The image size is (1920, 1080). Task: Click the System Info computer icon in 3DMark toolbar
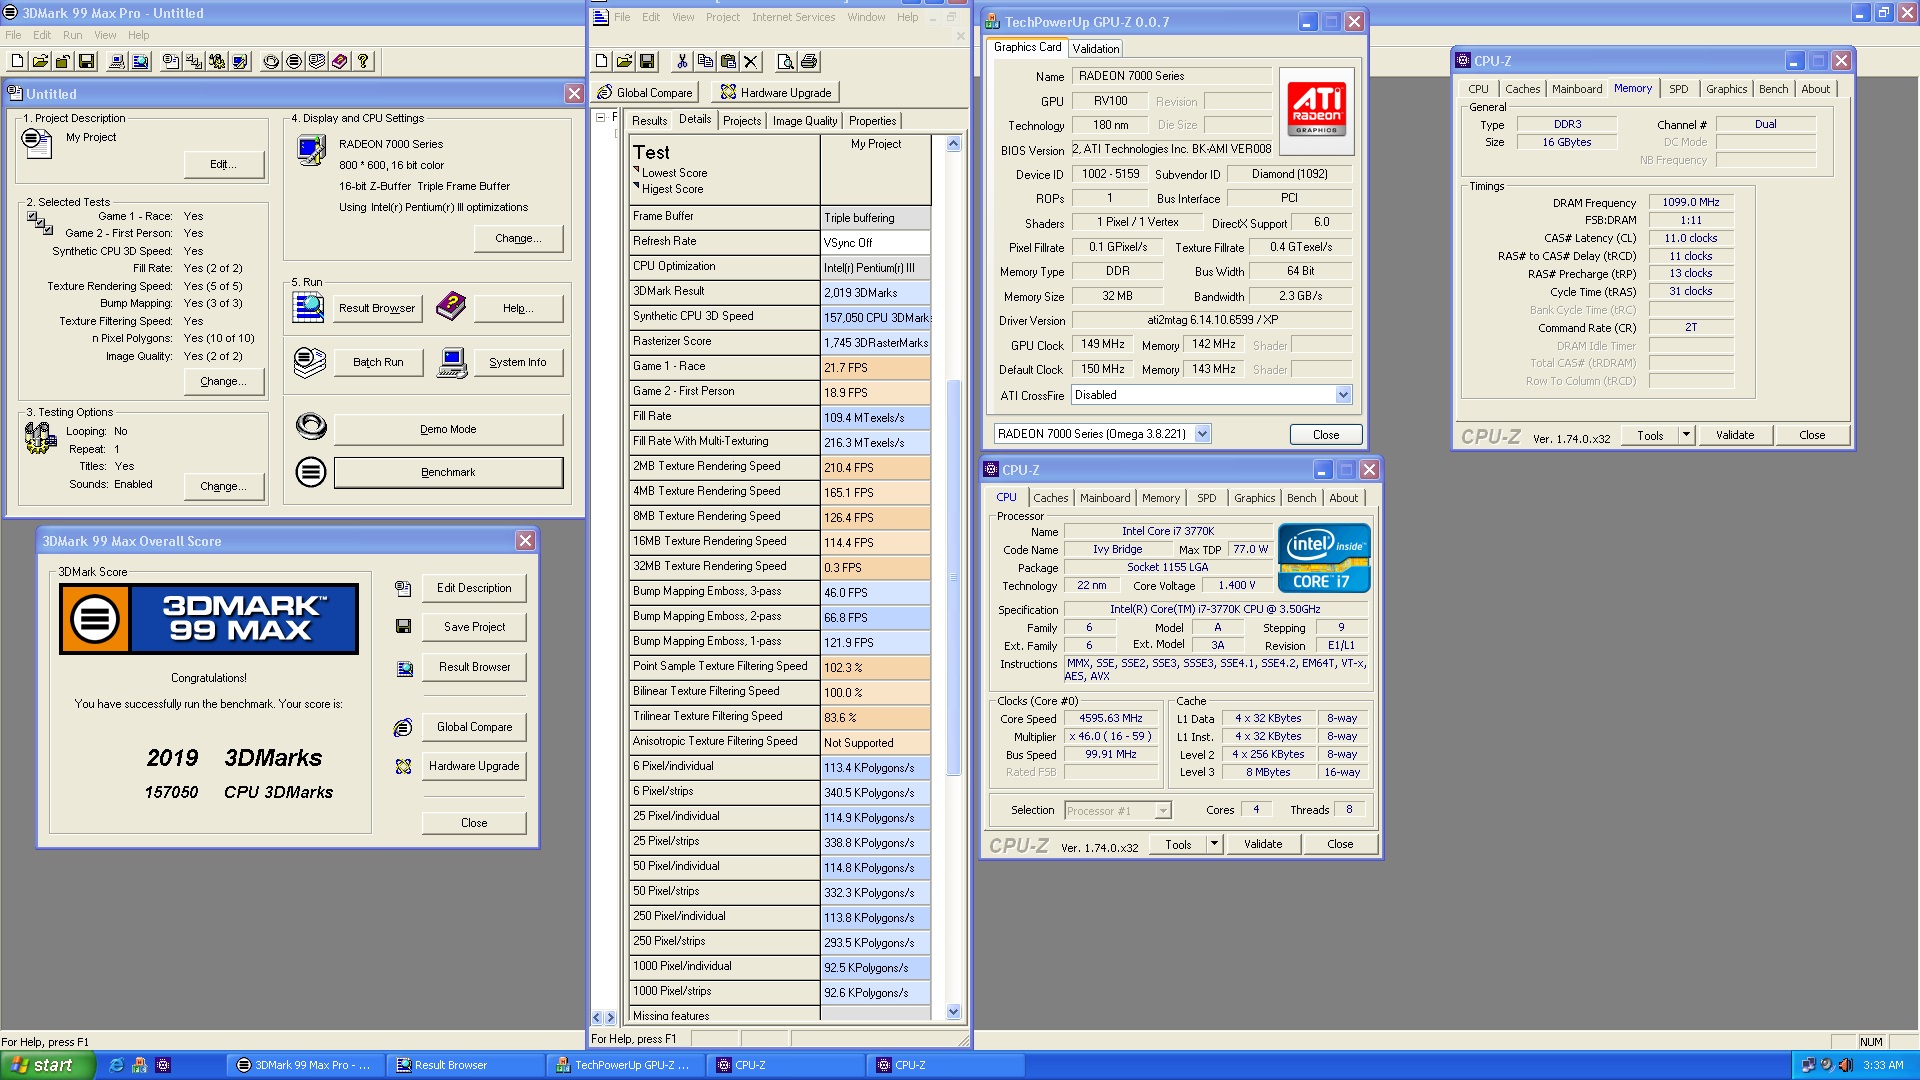117,62
